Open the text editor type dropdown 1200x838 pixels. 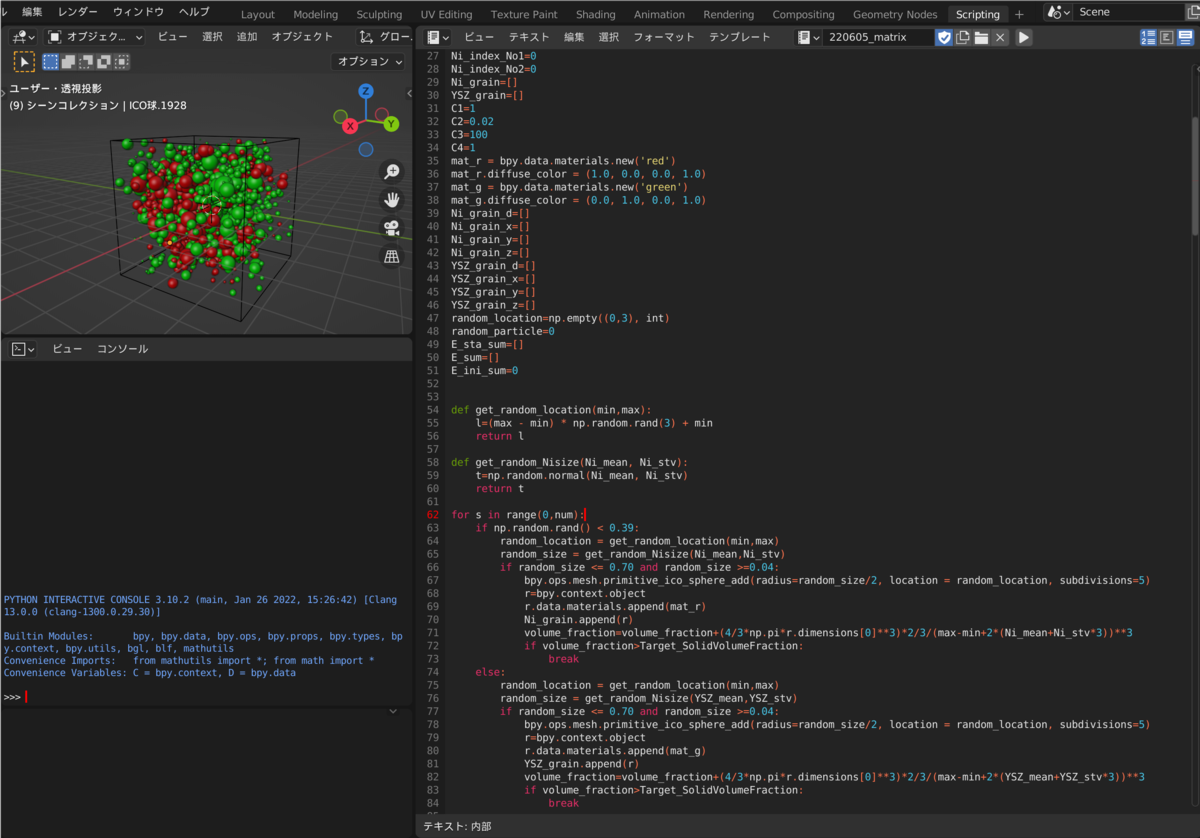click(x=439, y=37)
